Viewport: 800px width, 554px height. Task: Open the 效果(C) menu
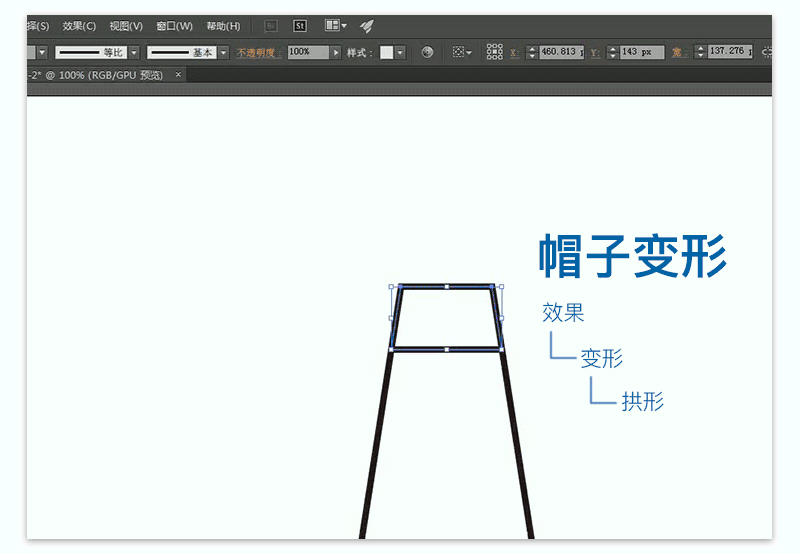click(79, 26)
